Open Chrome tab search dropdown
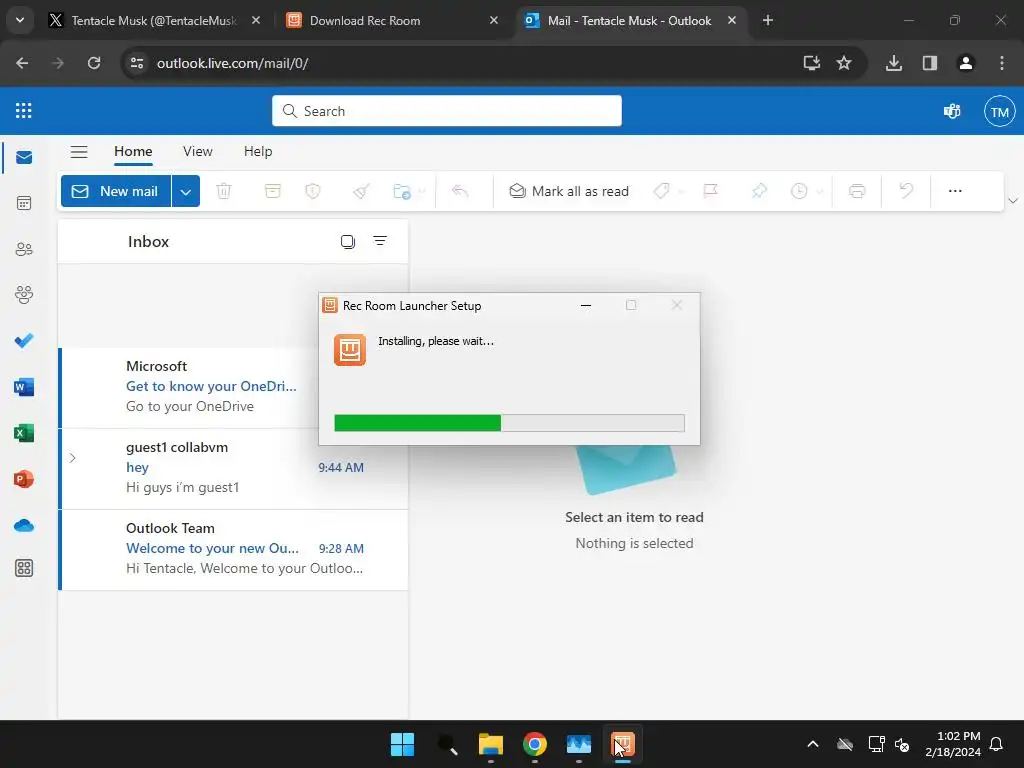This screenshot has width=1024, height=768. pyautogui.click(x=20, y=20)
